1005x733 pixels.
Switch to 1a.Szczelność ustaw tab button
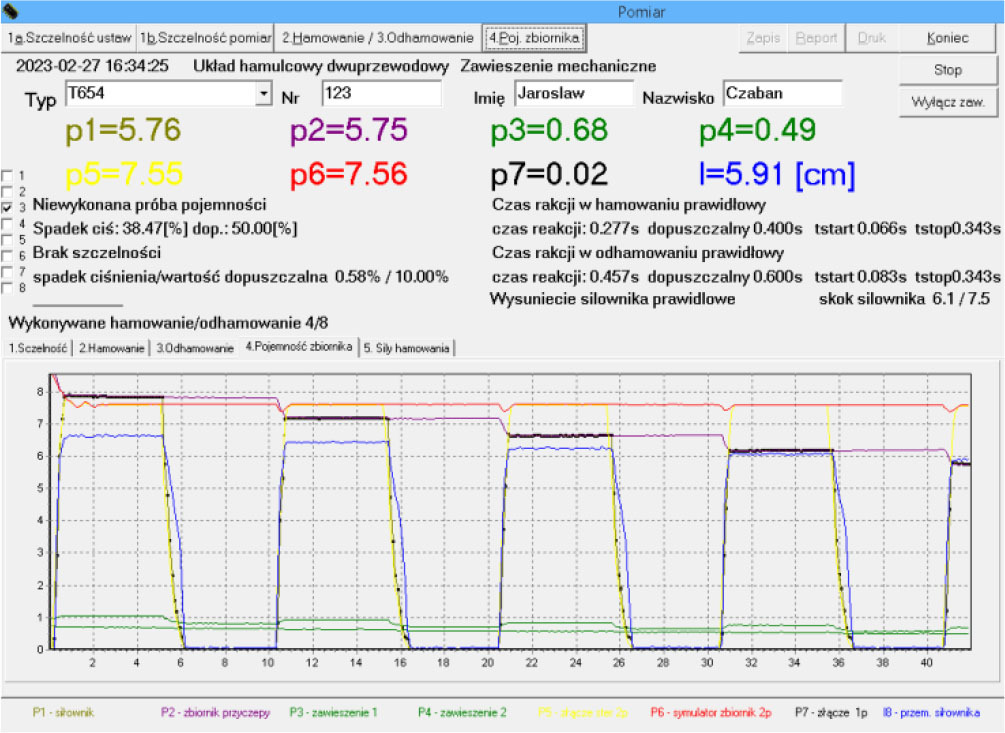69,38
